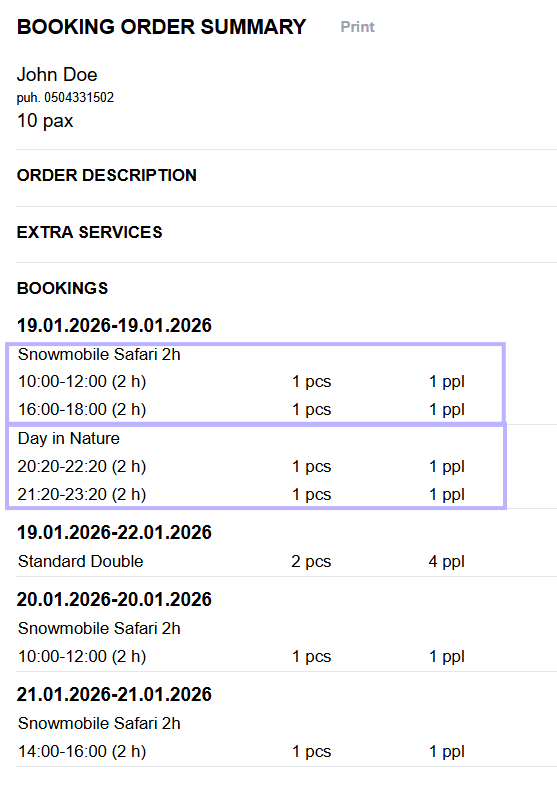Click the 19.01.2026-22.01.2026 date heading

pos(114,533)
